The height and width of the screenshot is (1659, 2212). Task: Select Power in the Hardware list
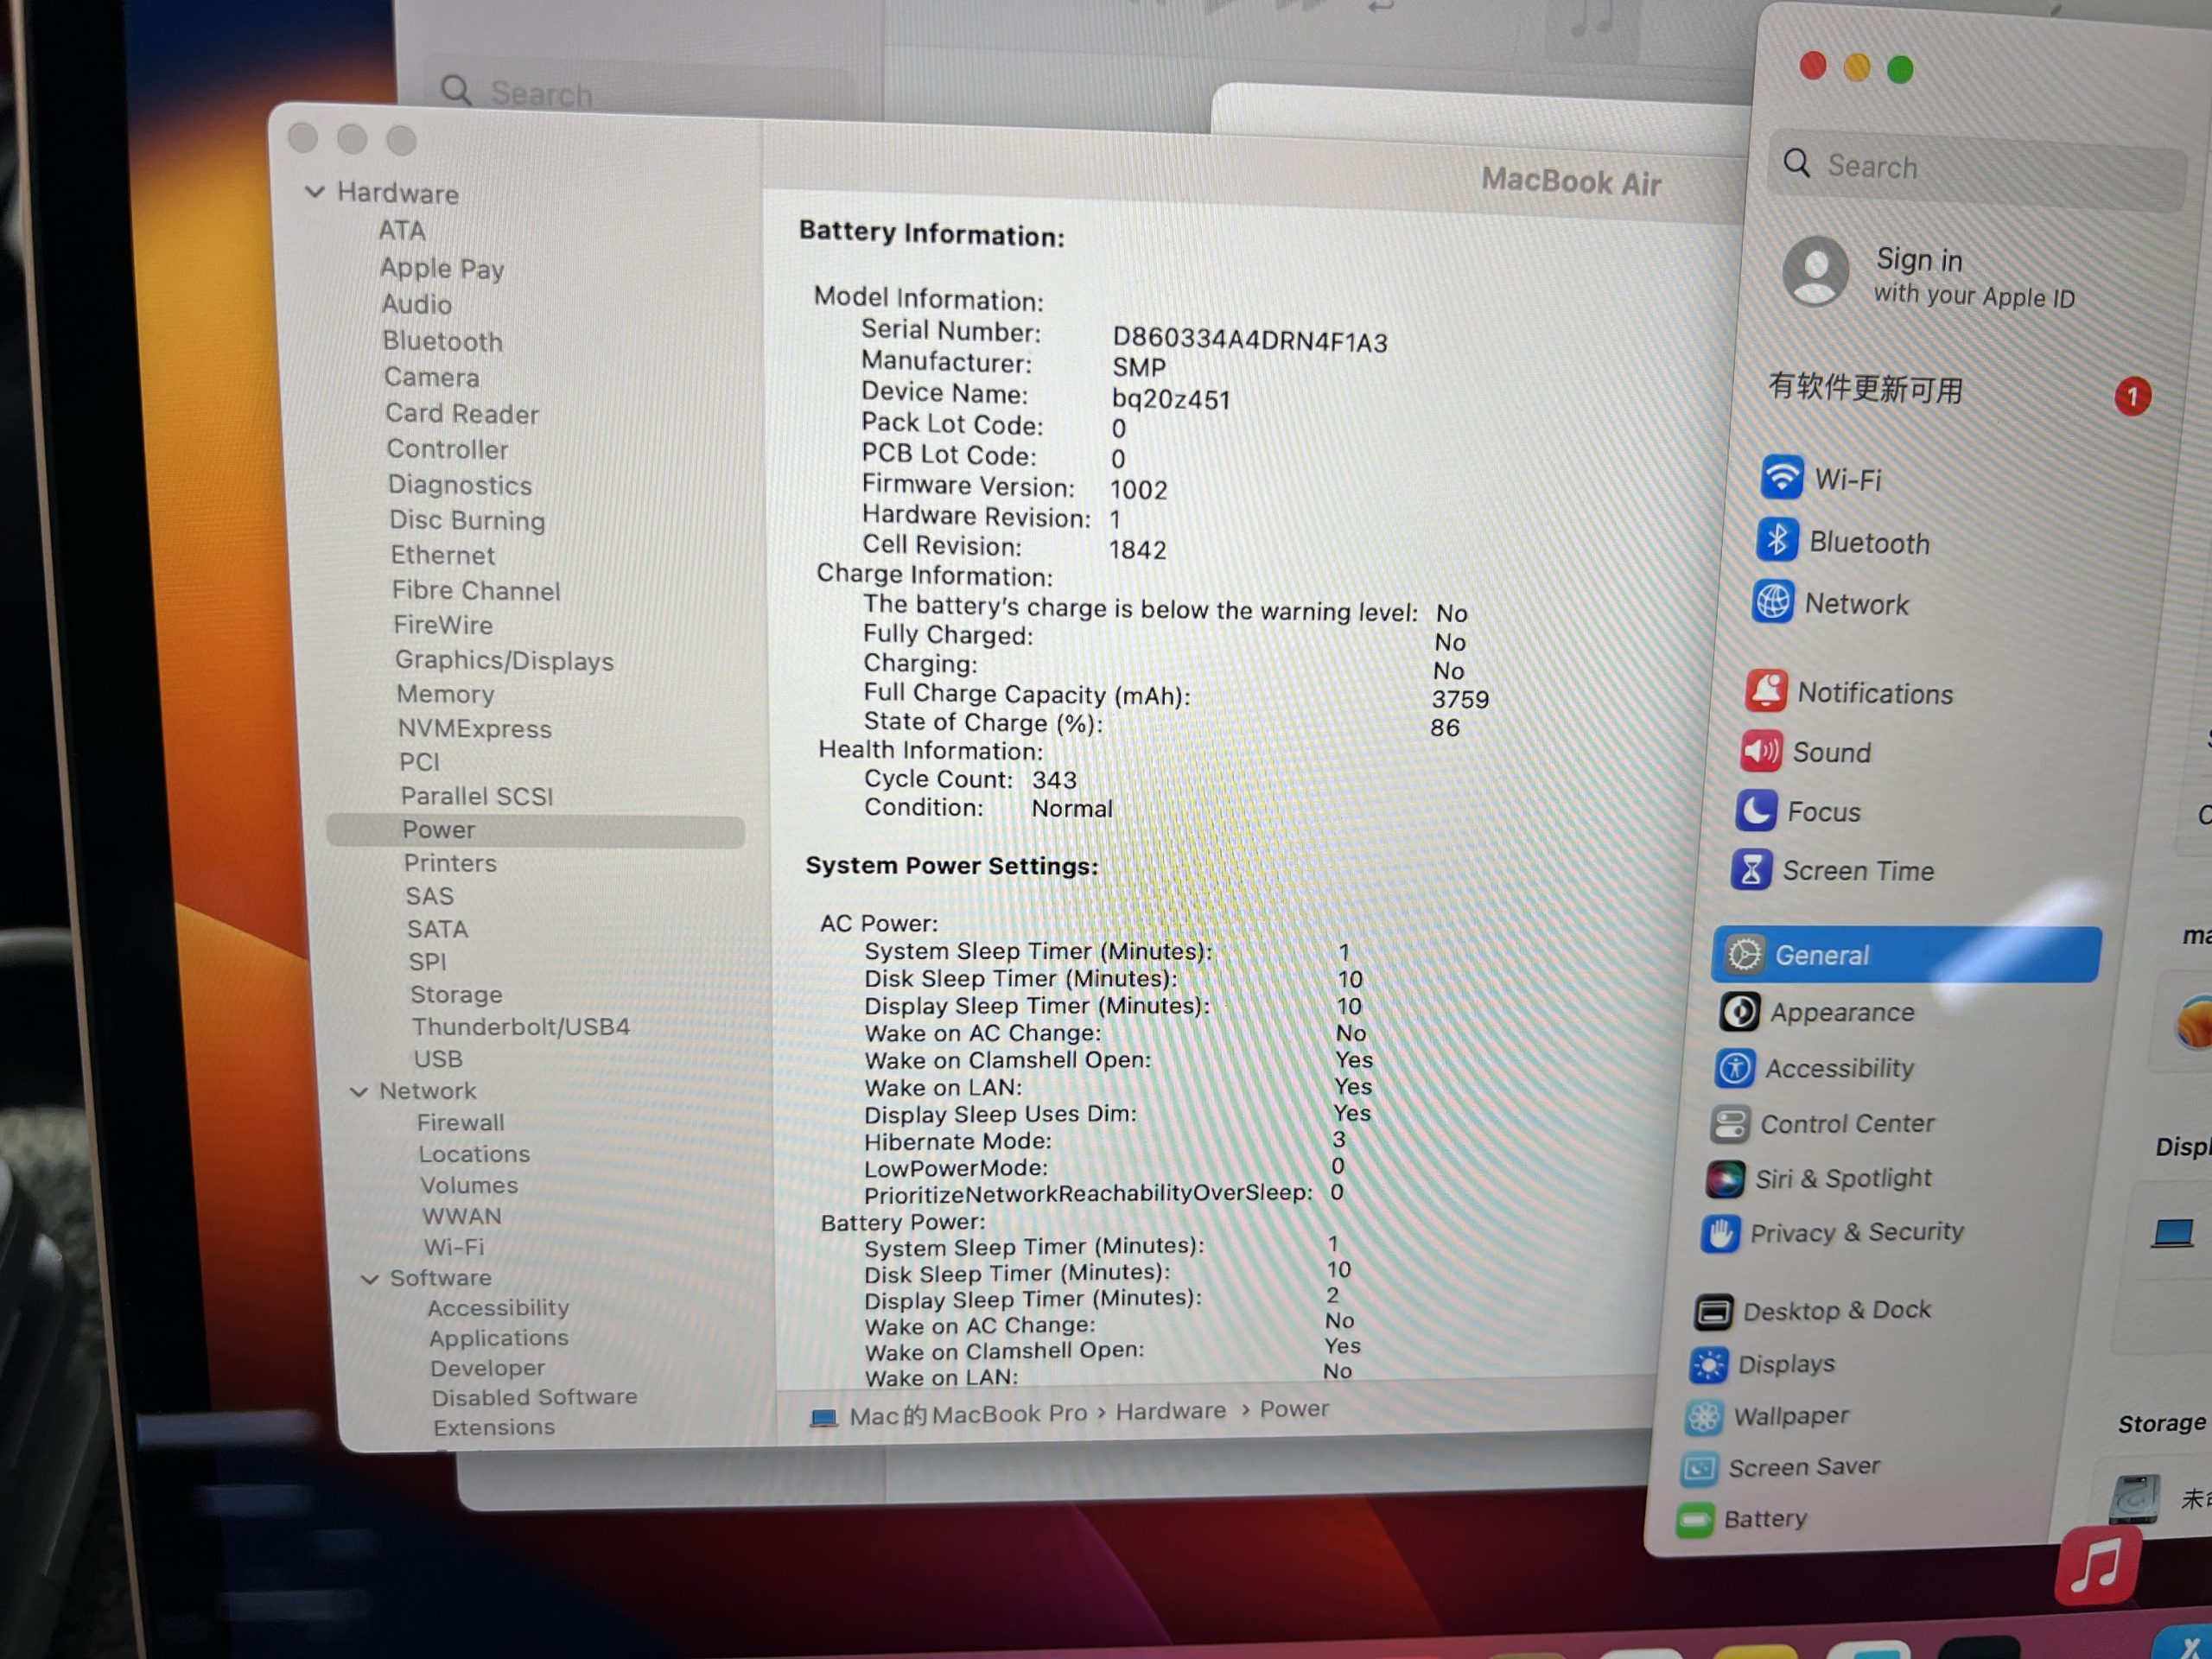pyautogui.click(x=536, y=830)
